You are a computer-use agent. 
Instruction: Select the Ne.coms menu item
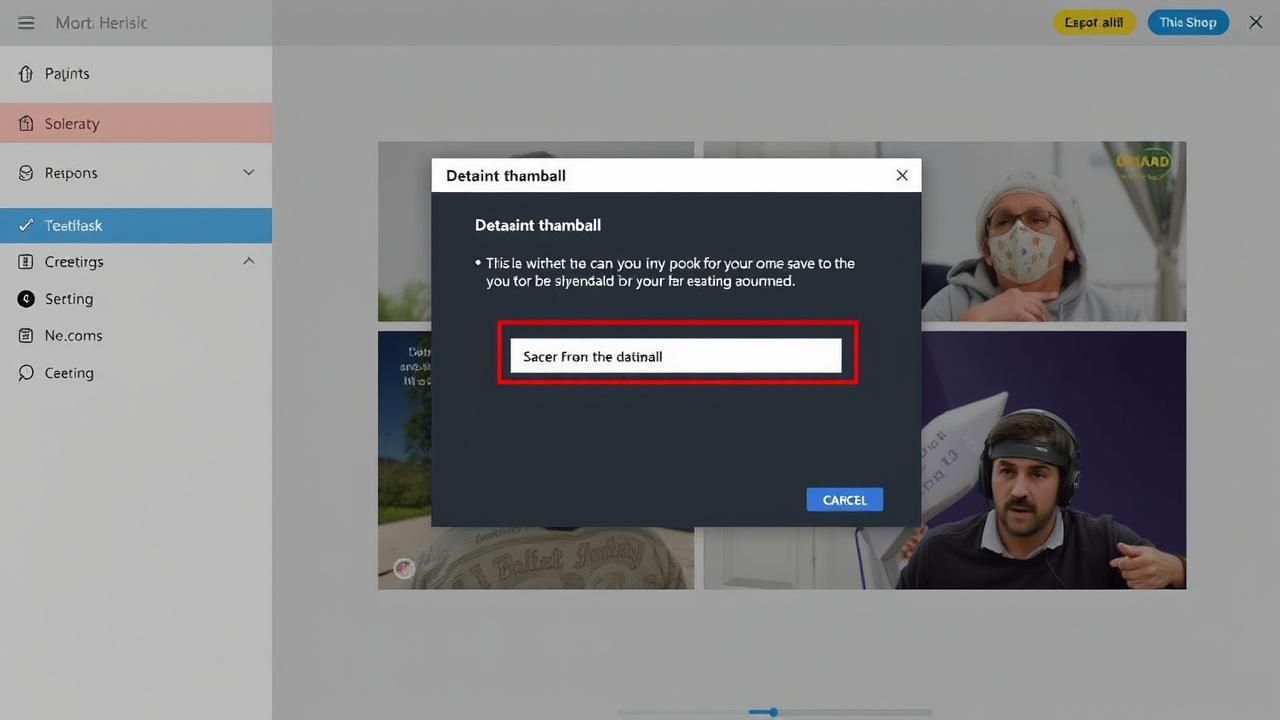tap(73, 336)
